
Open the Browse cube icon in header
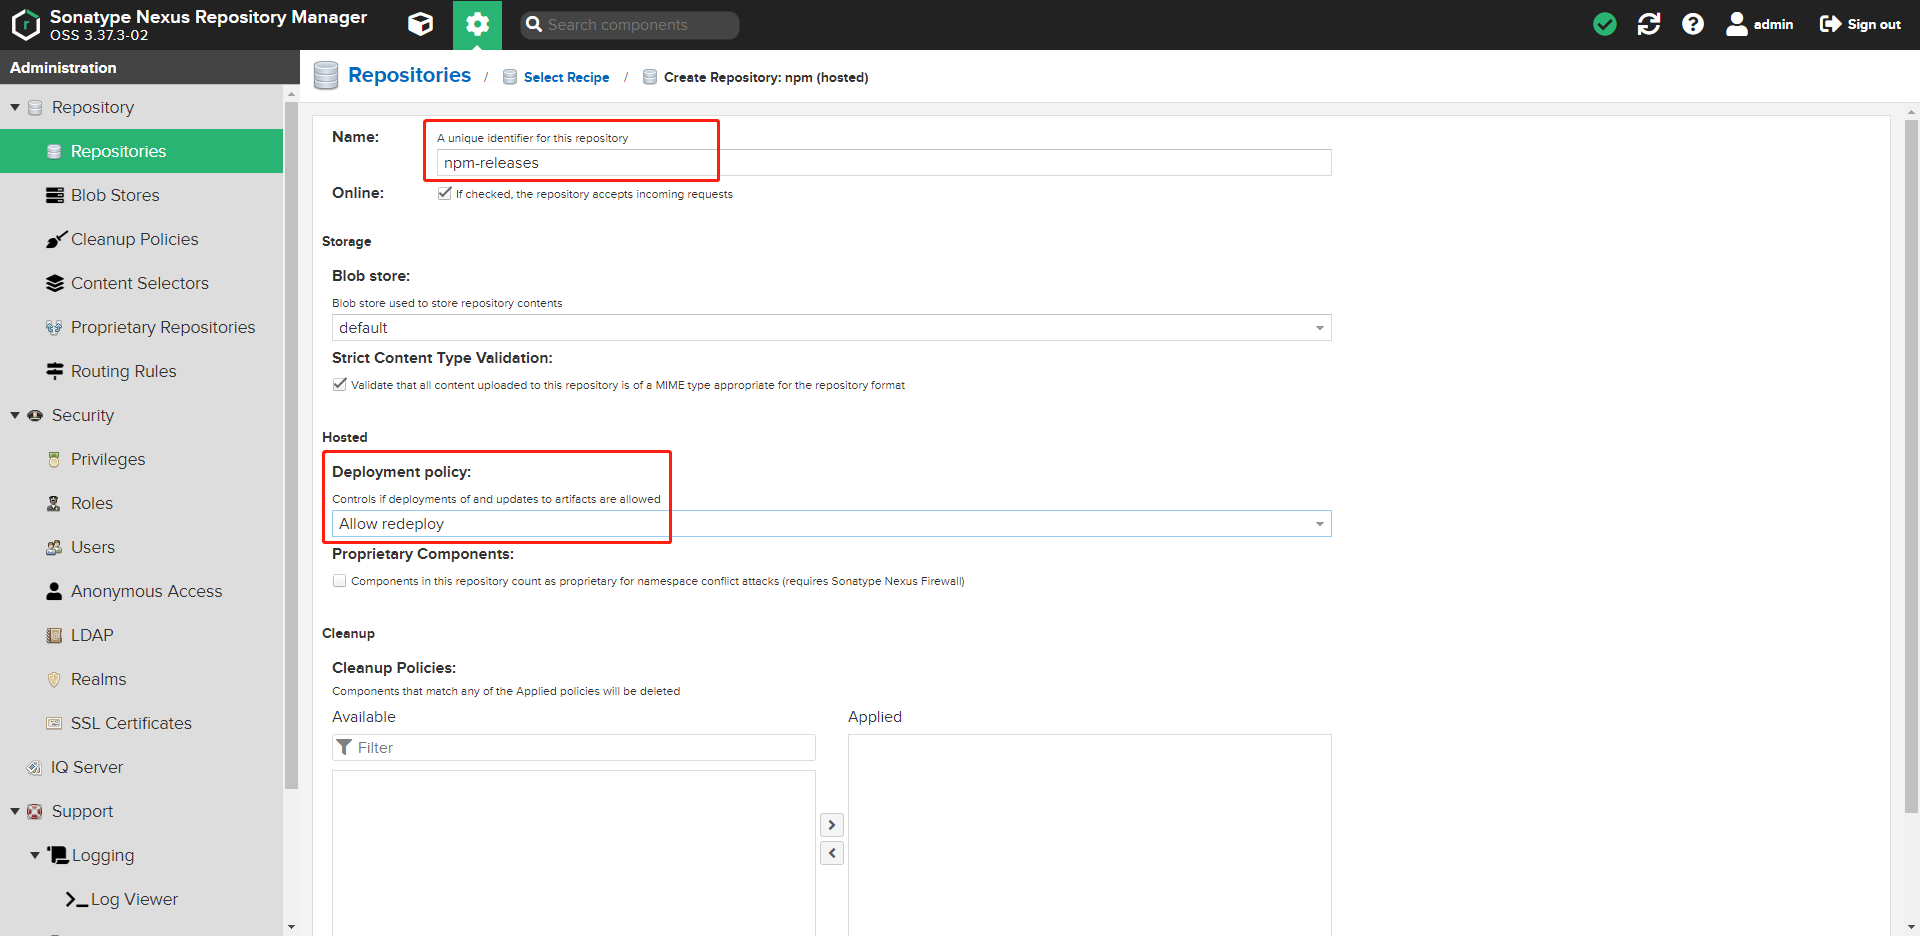tap(421, 24)
